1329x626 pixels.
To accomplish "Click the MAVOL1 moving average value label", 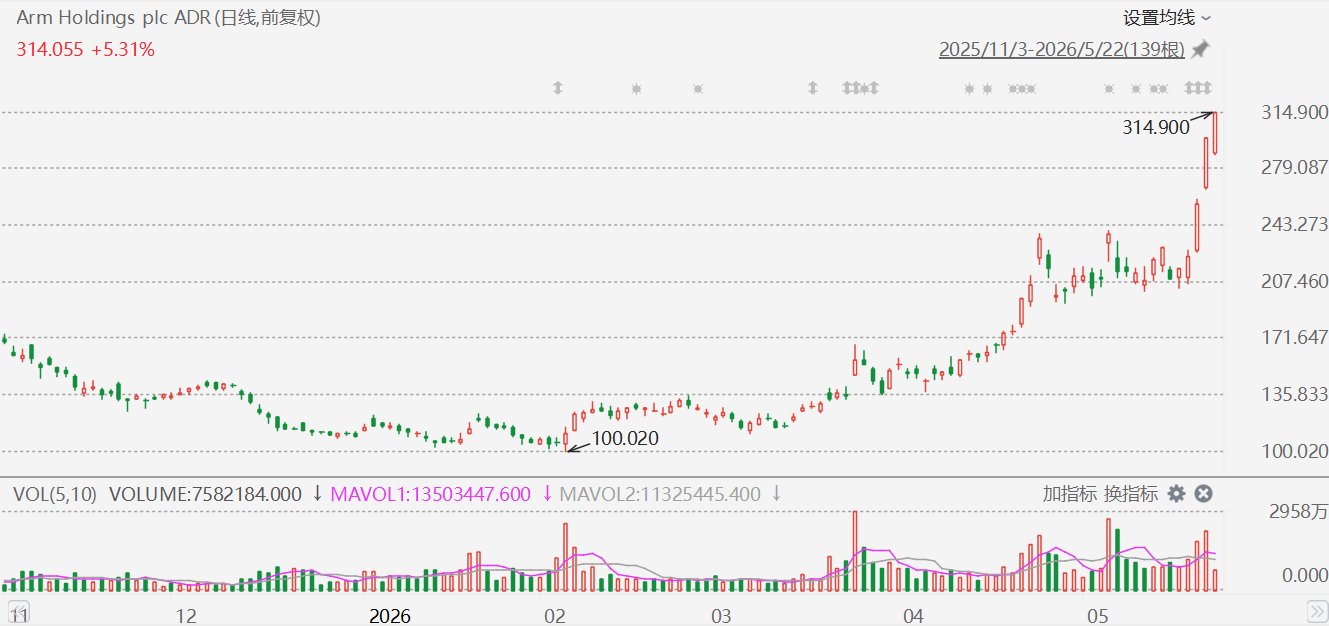I will coord(430,493).
